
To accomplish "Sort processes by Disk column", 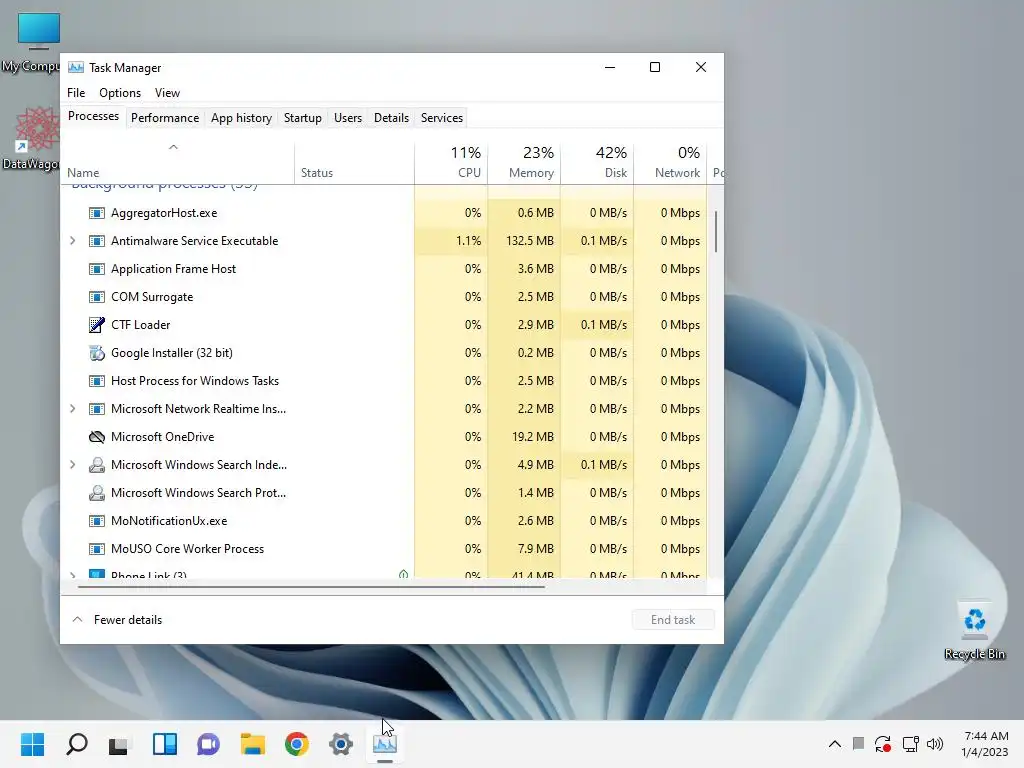I will tap(597, 163).
